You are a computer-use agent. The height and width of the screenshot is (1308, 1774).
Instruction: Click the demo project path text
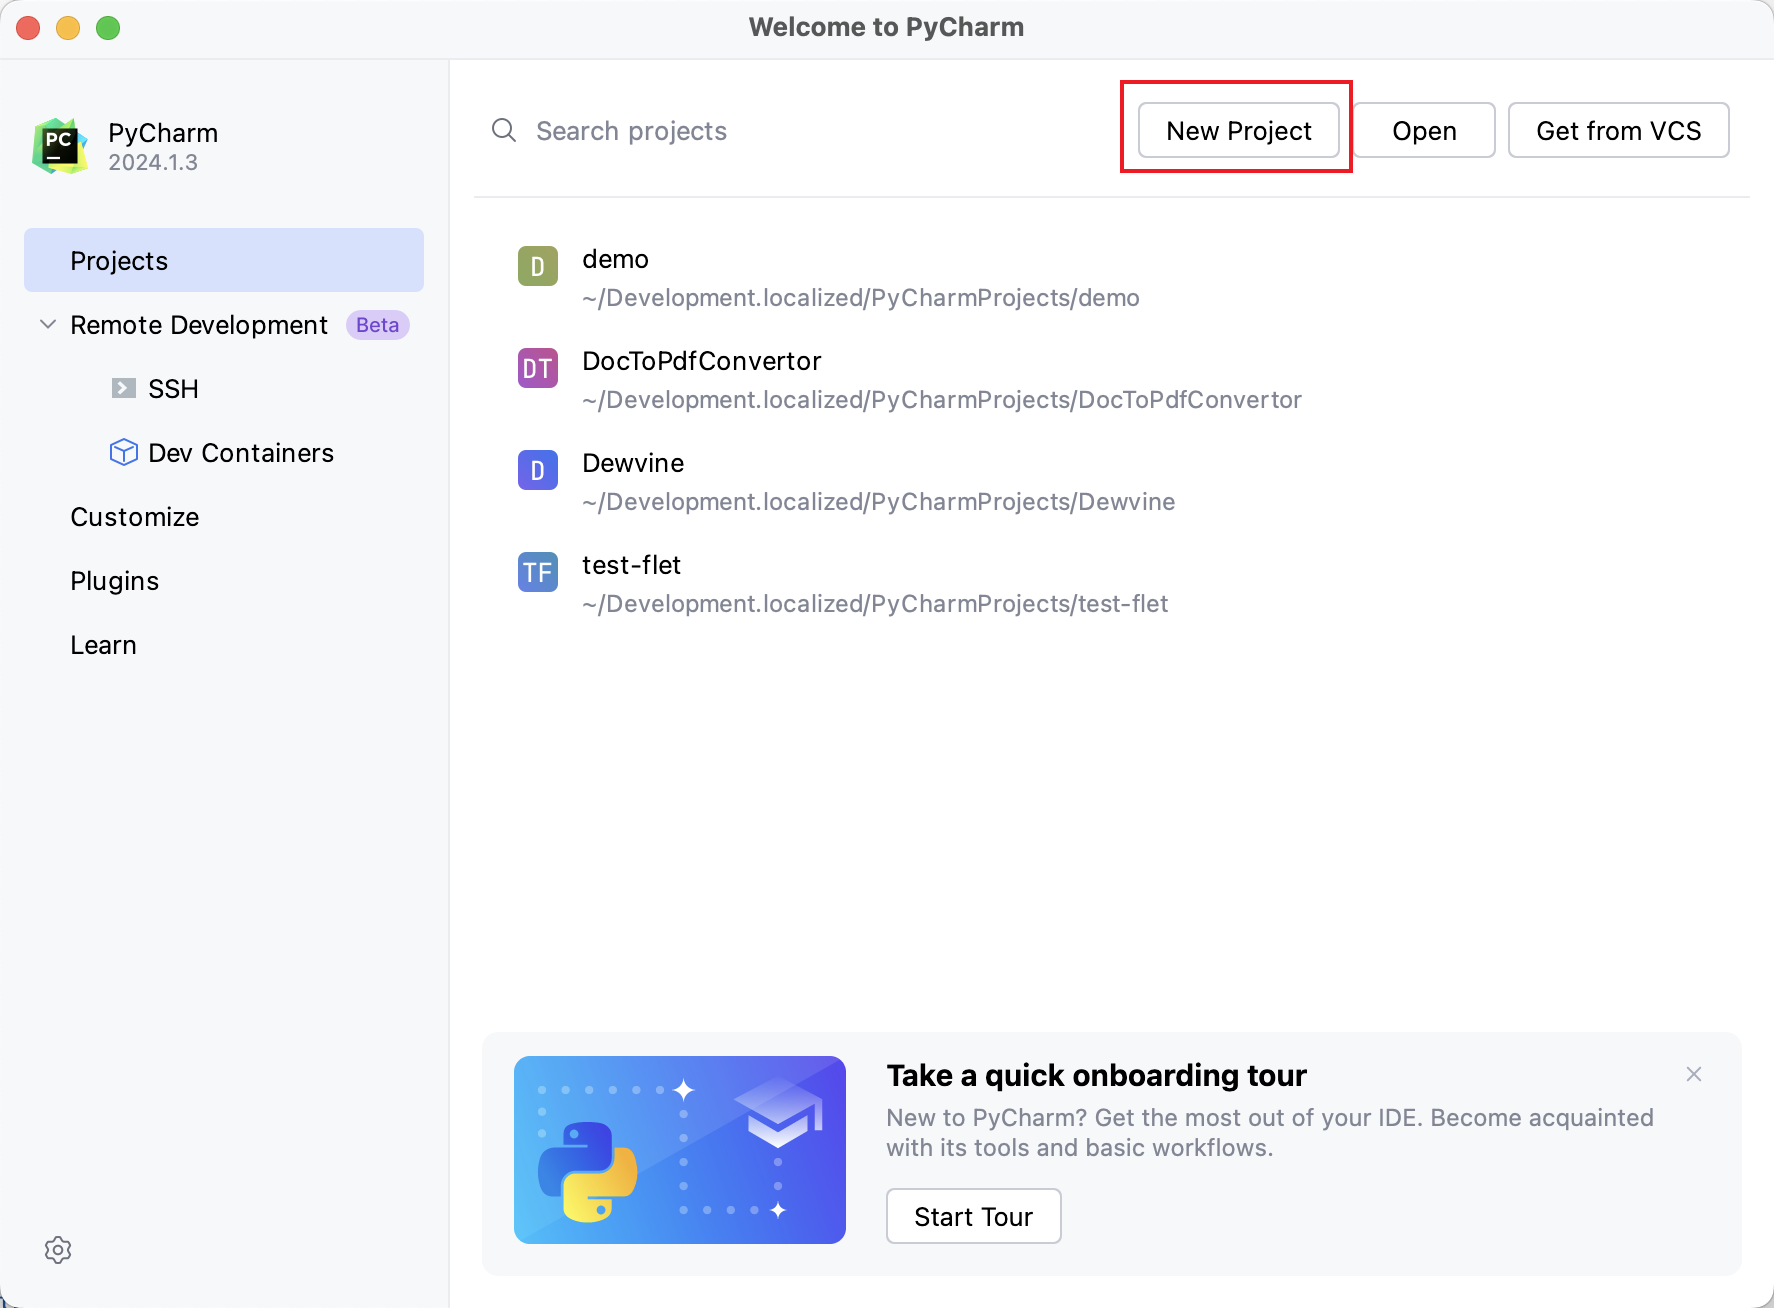(x=861, y=298)
